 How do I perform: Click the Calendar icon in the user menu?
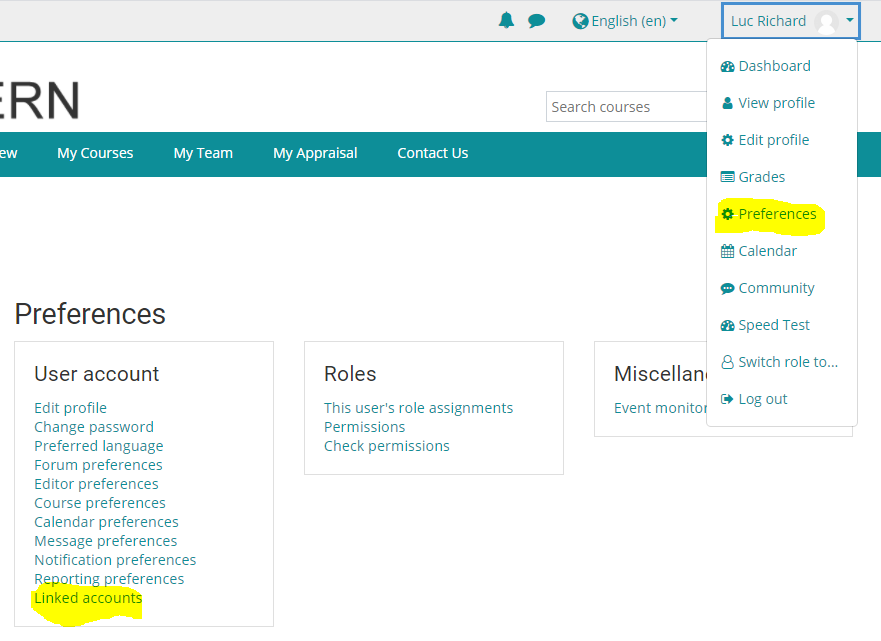click(x=727, y=251)
